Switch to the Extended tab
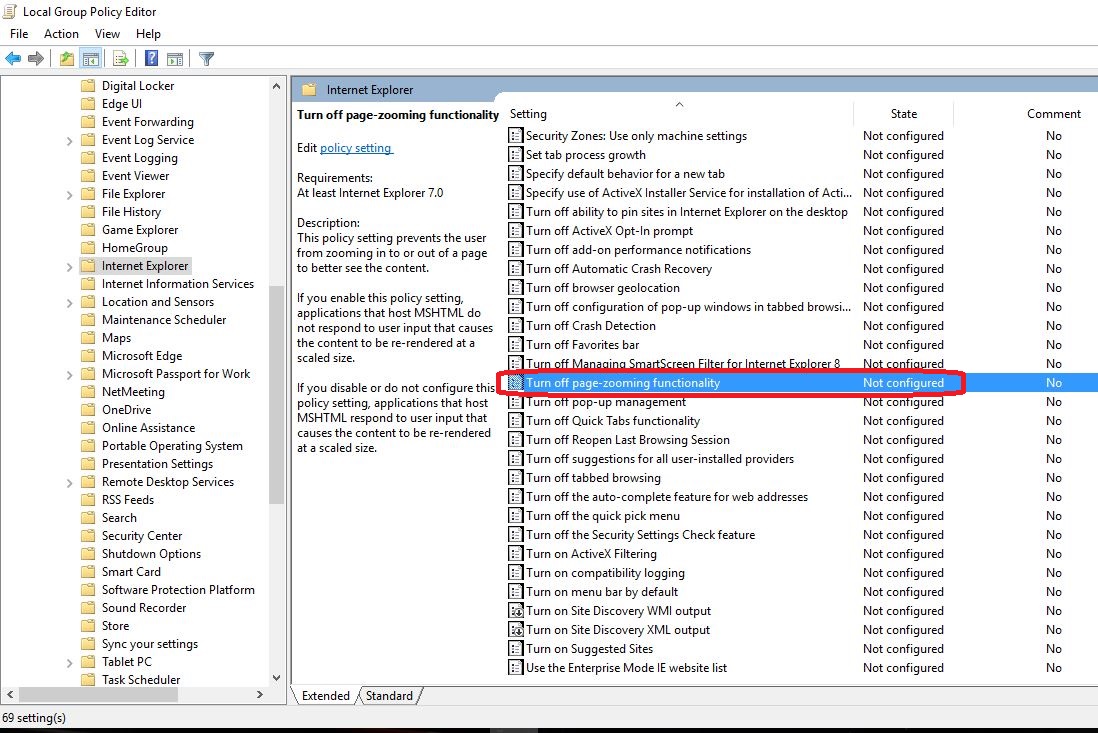This screenshot has width=1098, height=733. pyautogui.click(x=326, y=696)
